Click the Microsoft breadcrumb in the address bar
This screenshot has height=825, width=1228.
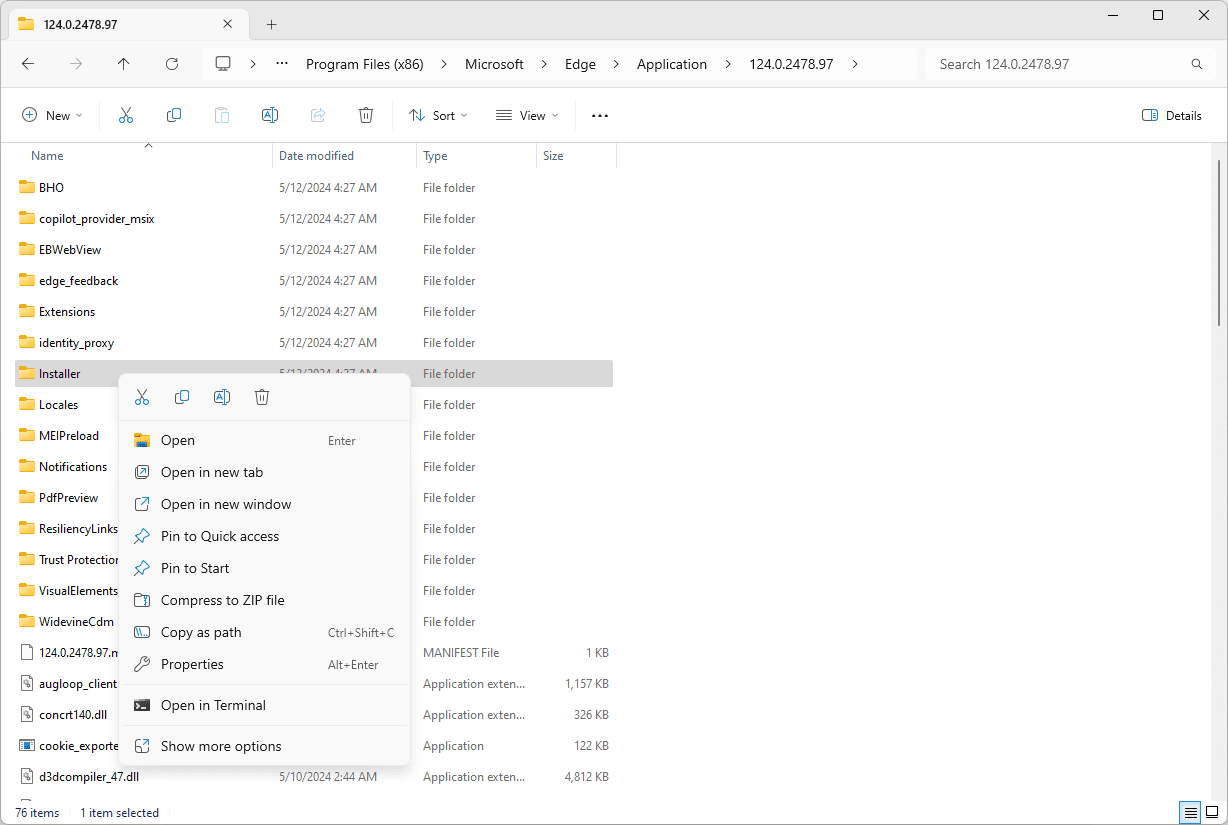click(494, 64)
